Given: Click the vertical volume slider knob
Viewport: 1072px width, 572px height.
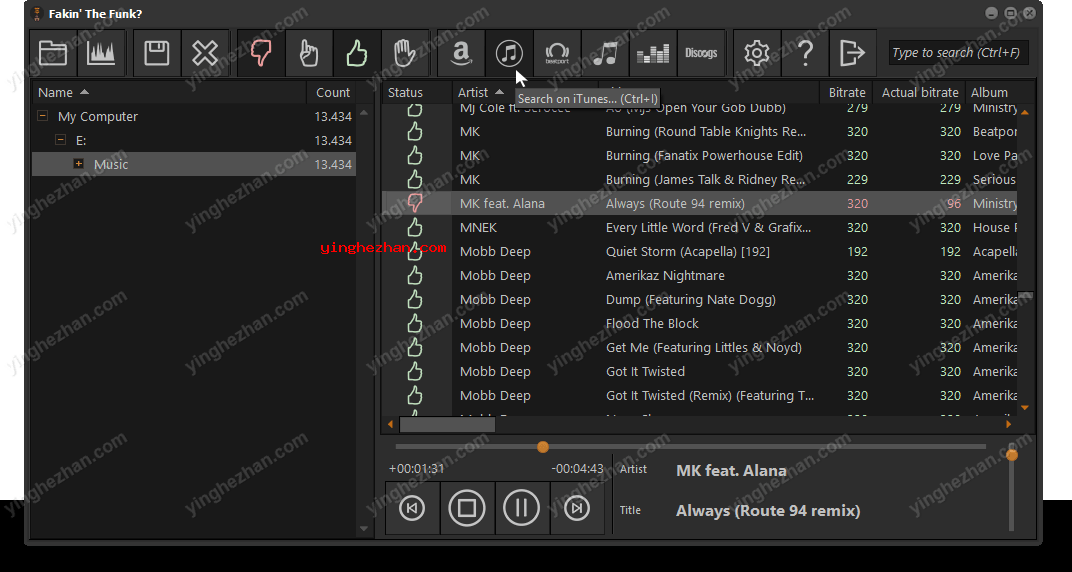Looking at the screenshot, I should click(1012, 455).
